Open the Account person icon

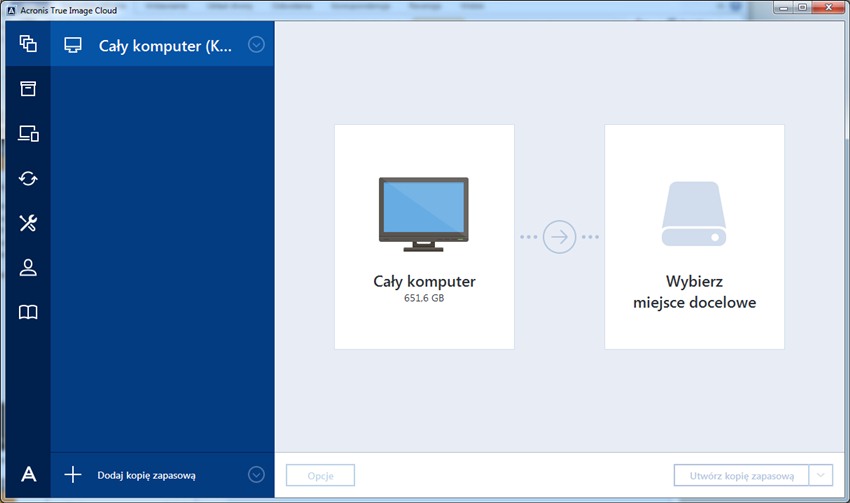28,267
